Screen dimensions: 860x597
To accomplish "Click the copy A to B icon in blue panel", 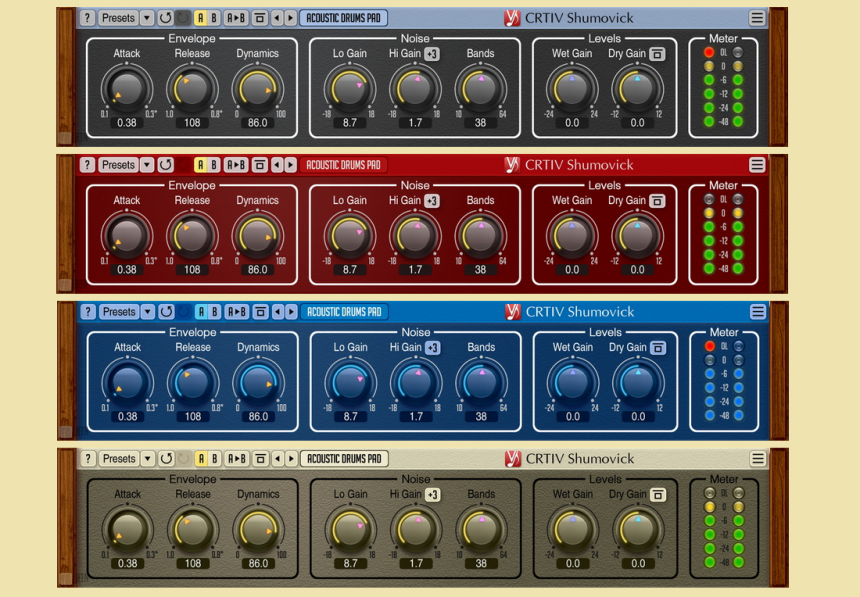I will pos(237,312).
